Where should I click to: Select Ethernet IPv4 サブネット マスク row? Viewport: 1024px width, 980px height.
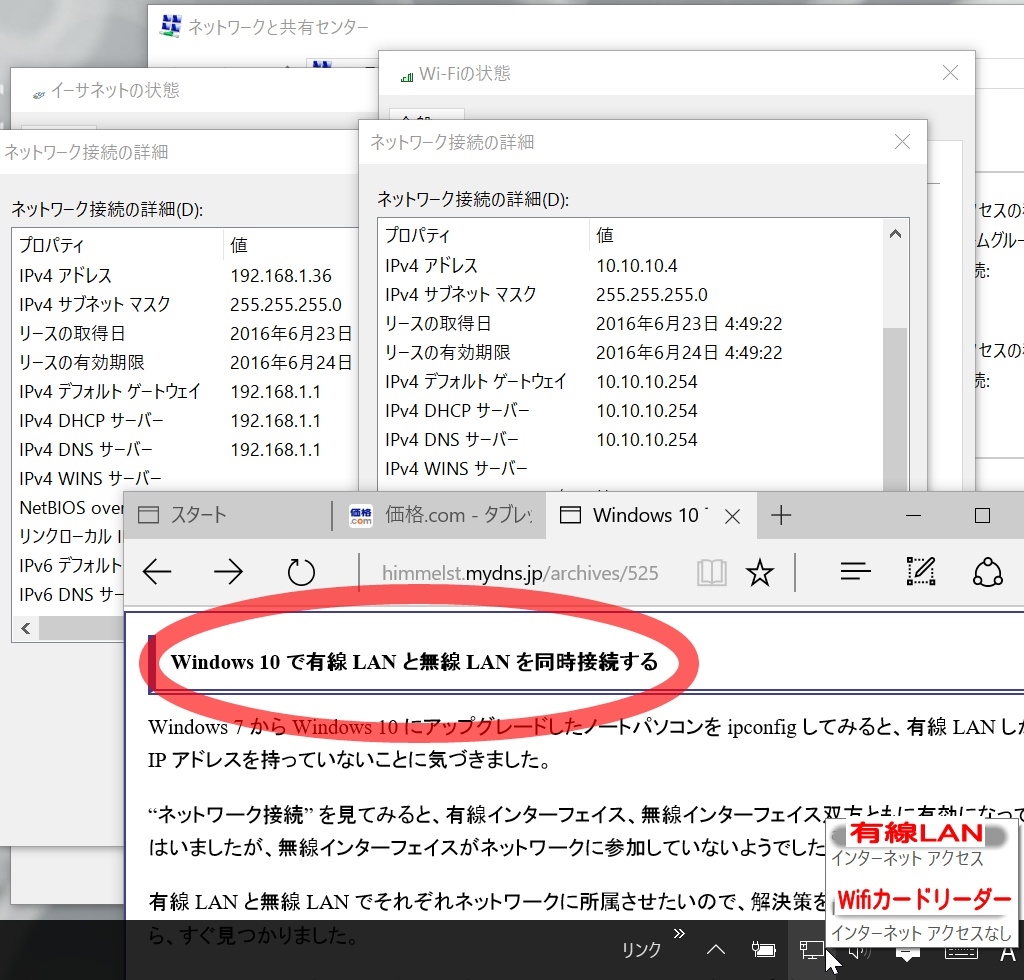click(x=185, y=304)
